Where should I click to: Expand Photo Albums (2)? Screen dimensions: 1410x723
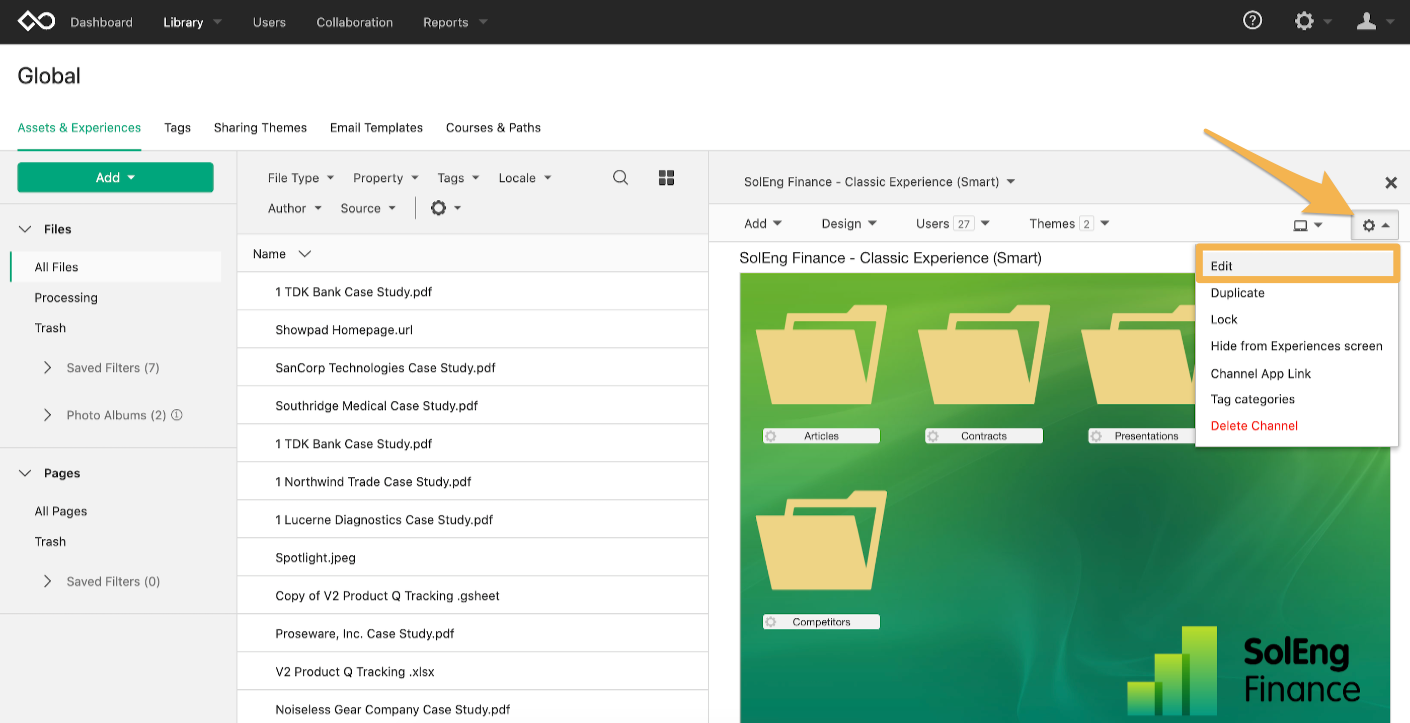(47, 415)
